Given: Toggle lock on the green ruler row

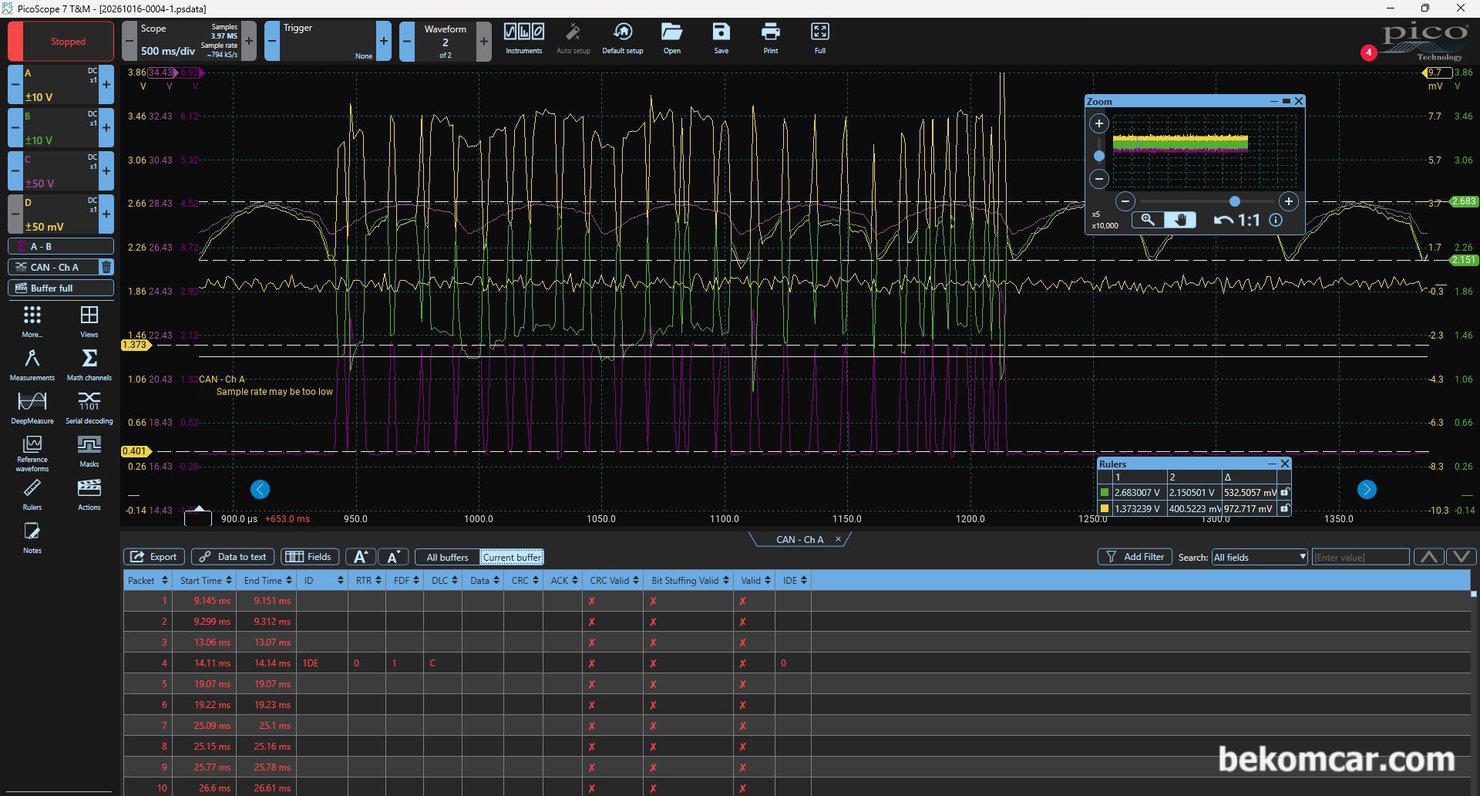Looking at the screenshot, I should (x=1285, y=492).
